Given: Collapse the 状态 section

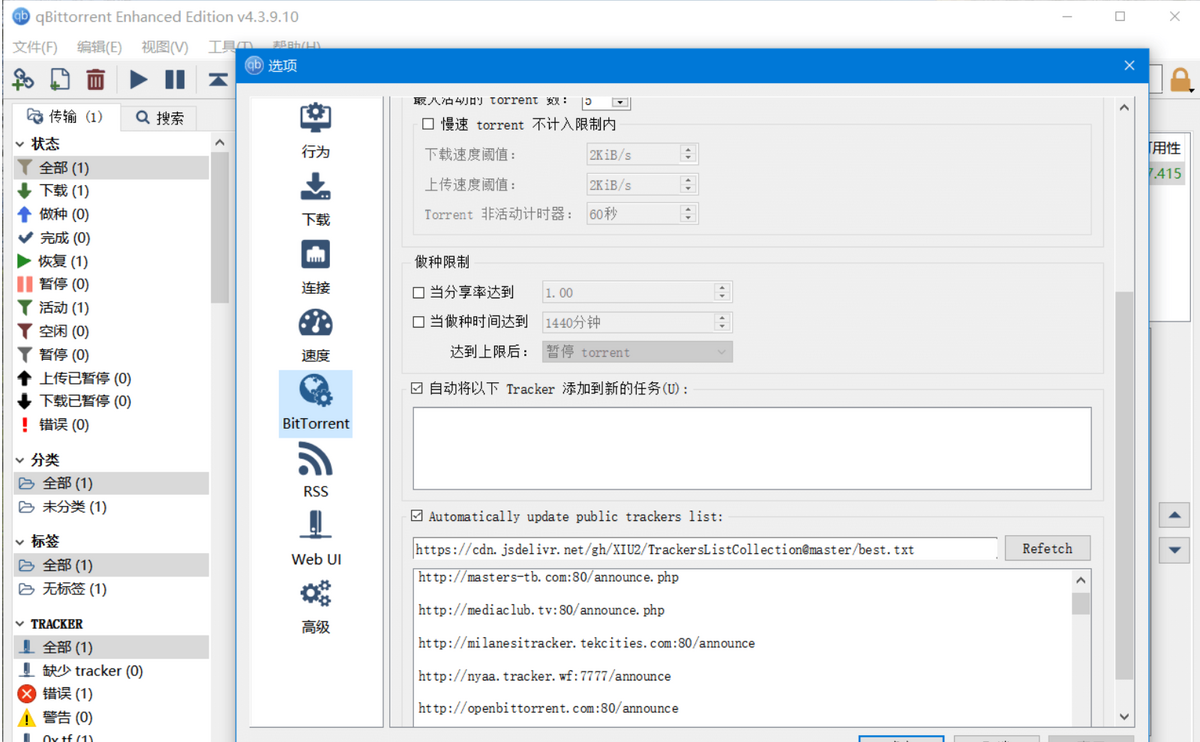Looking at the screenshot, I should tap(21, 144).
